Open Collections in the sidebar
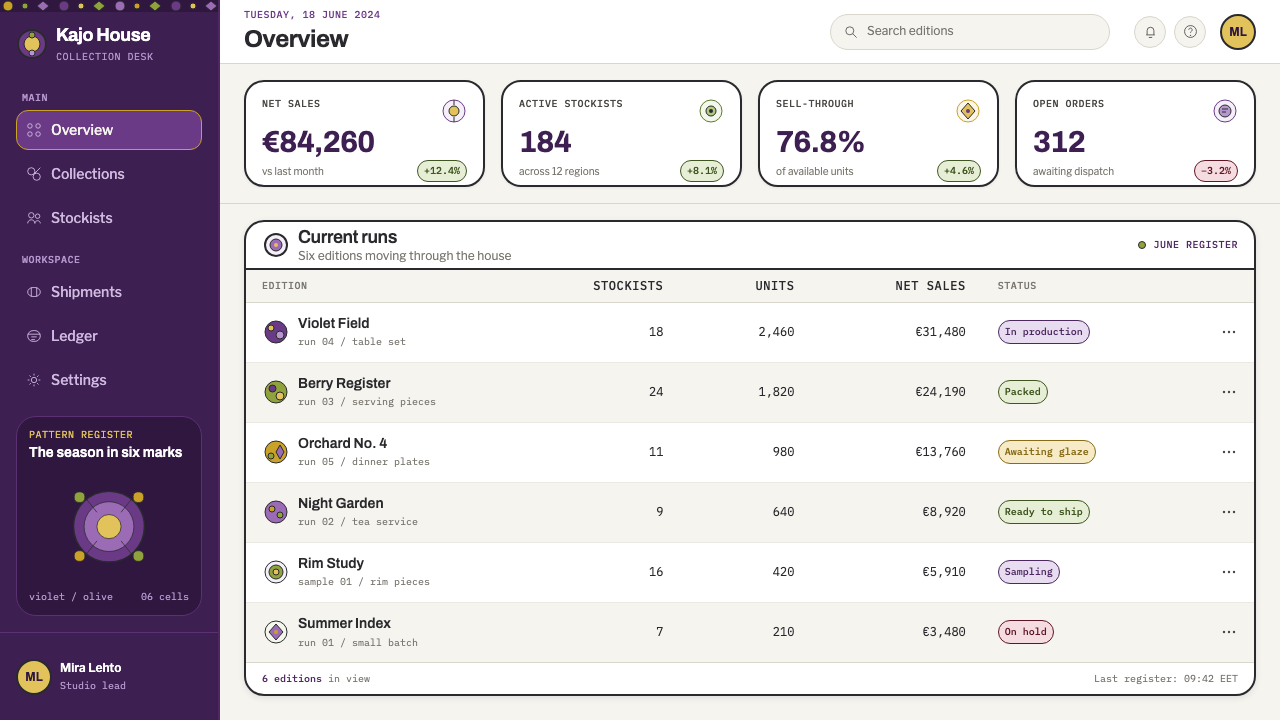The height and width of the screenshot is (720, 1280). click(x=109, y=174)
